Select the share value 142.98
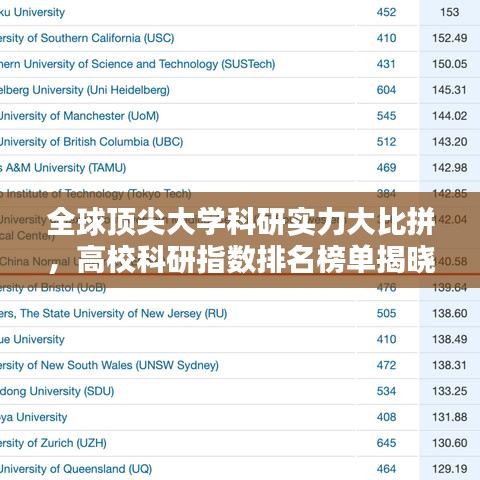480x480 pixels. (450, 168)
